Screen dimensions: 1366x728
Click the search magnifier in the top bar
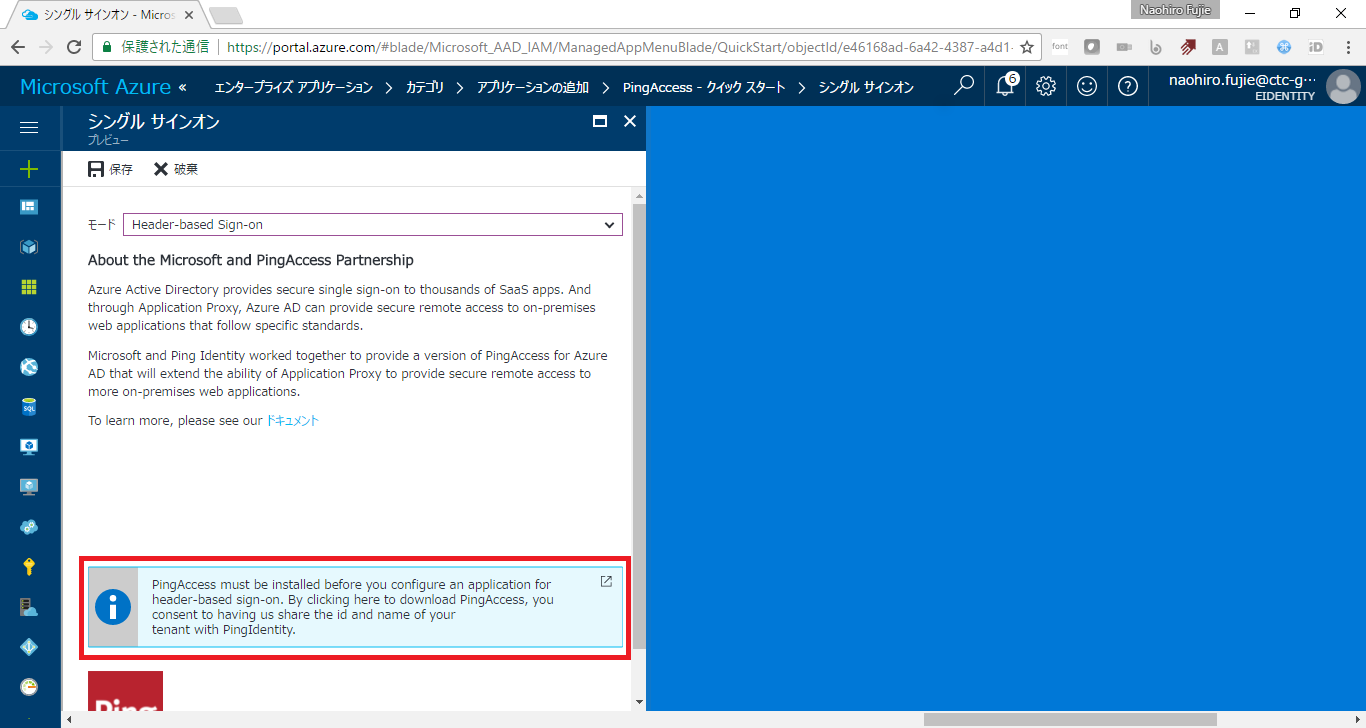pyautogui.click(x=962, y=86)
